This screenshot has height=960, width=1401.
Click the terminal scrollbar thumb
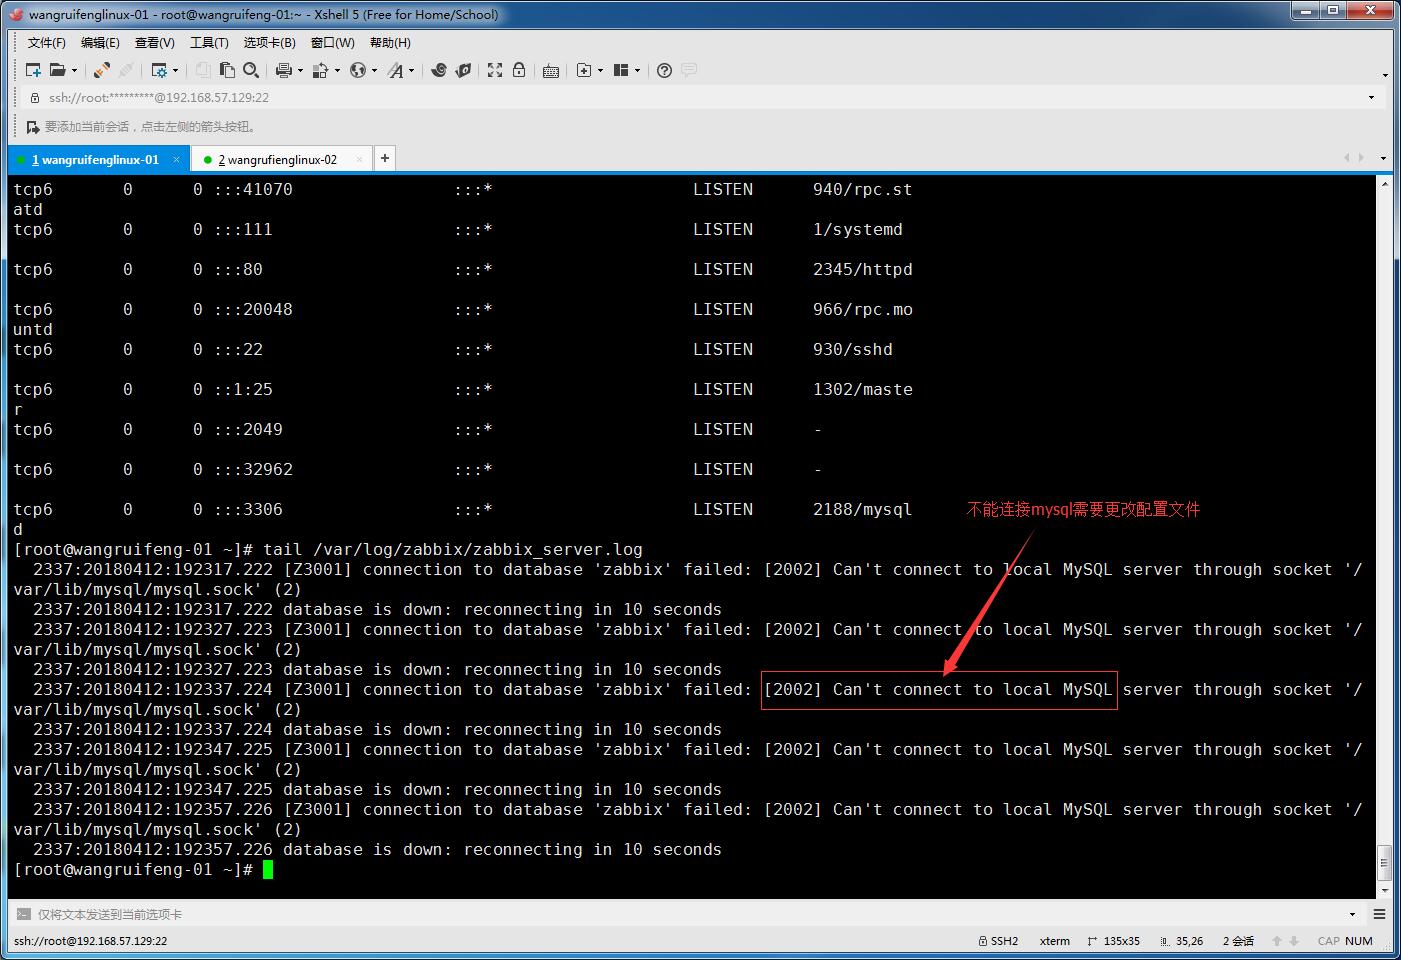tap(1385, 862)
